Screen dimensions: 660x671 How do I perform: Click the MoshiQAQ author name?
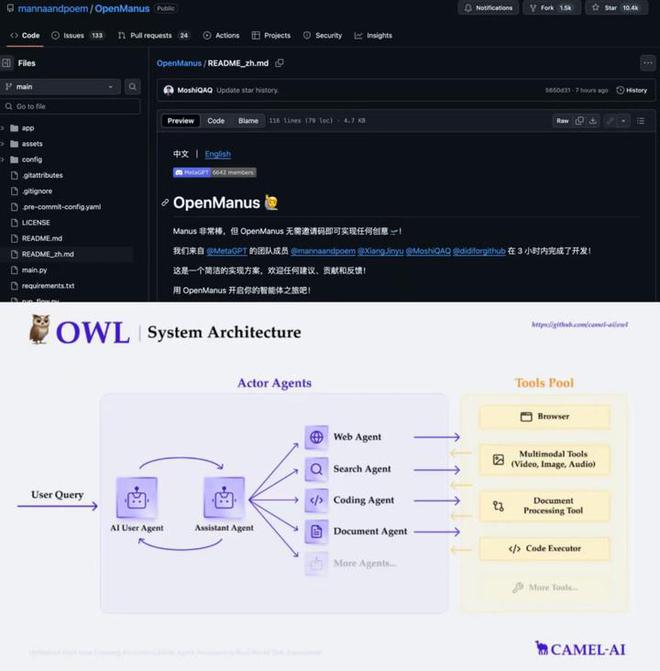(x=195, y=90)
